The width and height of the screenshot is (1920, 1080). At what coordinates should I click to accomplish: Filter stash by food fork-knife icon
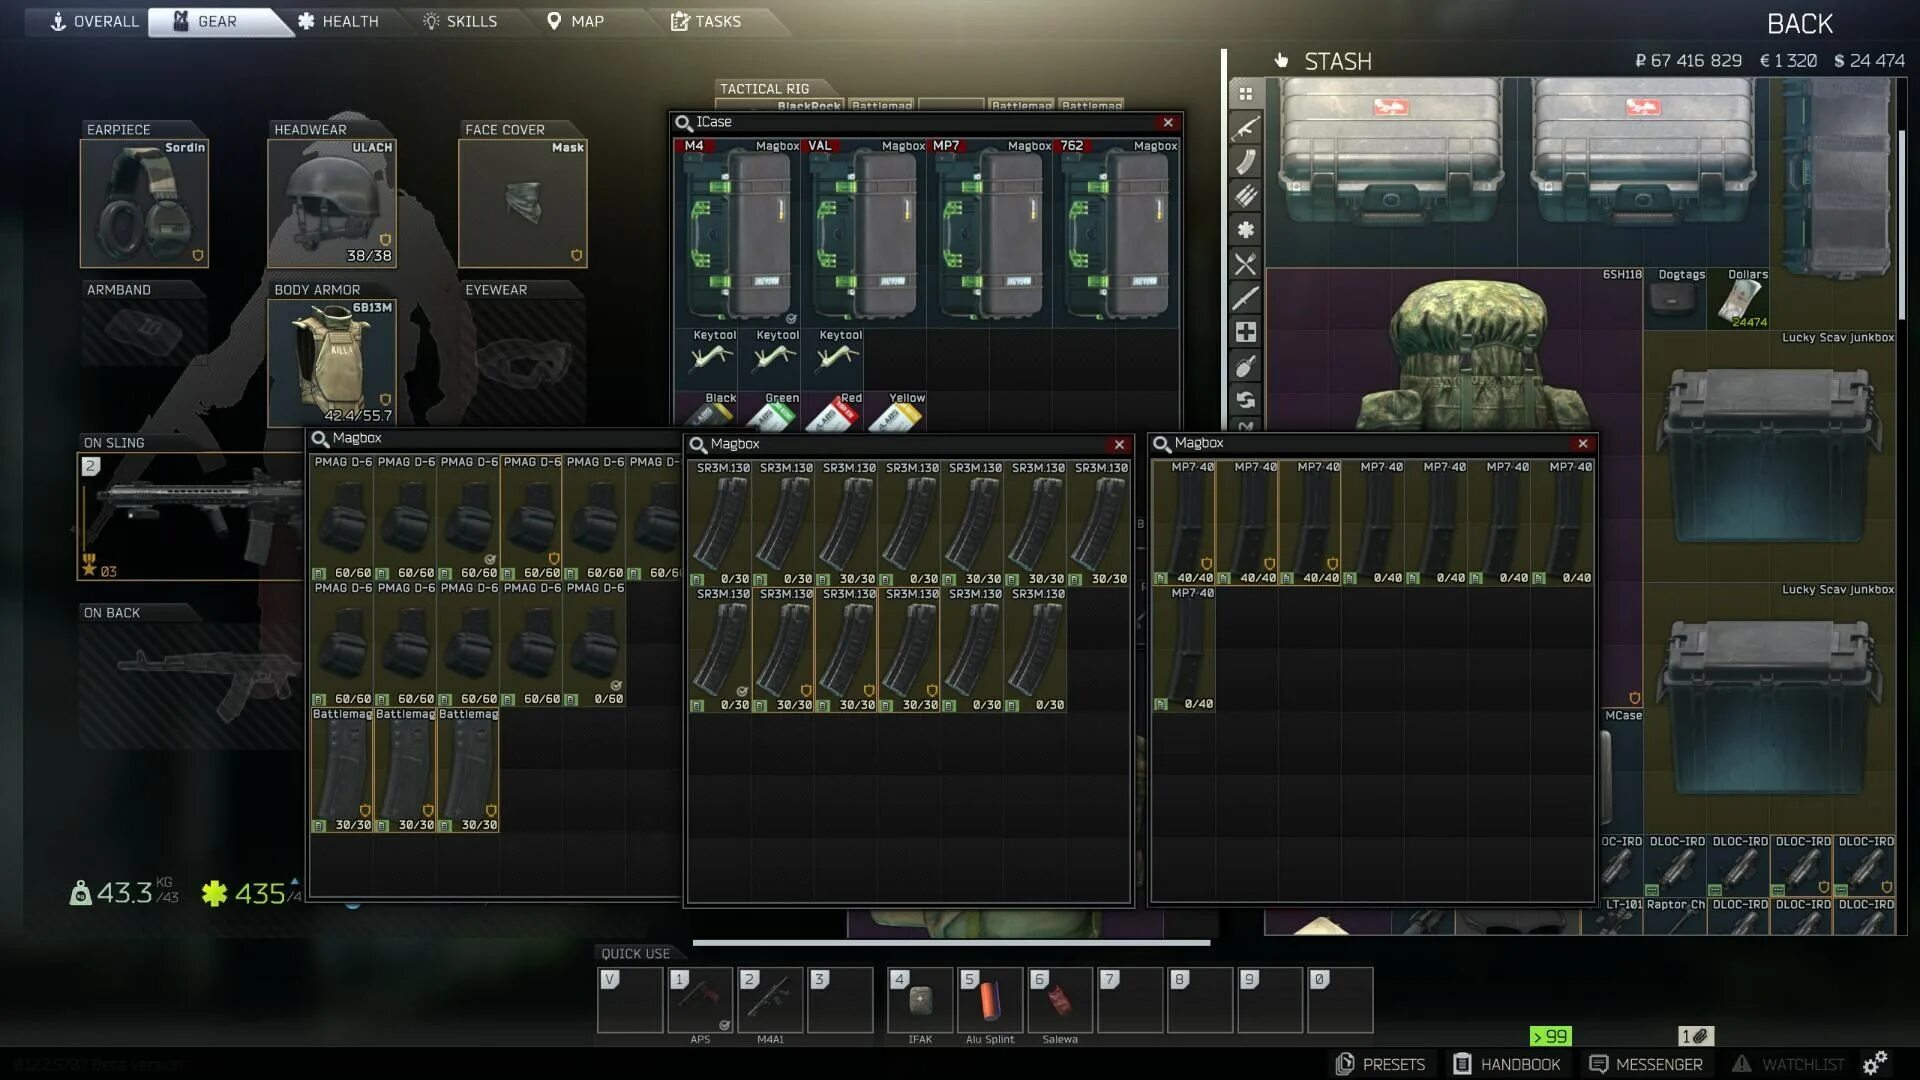tap(1245, 264)
